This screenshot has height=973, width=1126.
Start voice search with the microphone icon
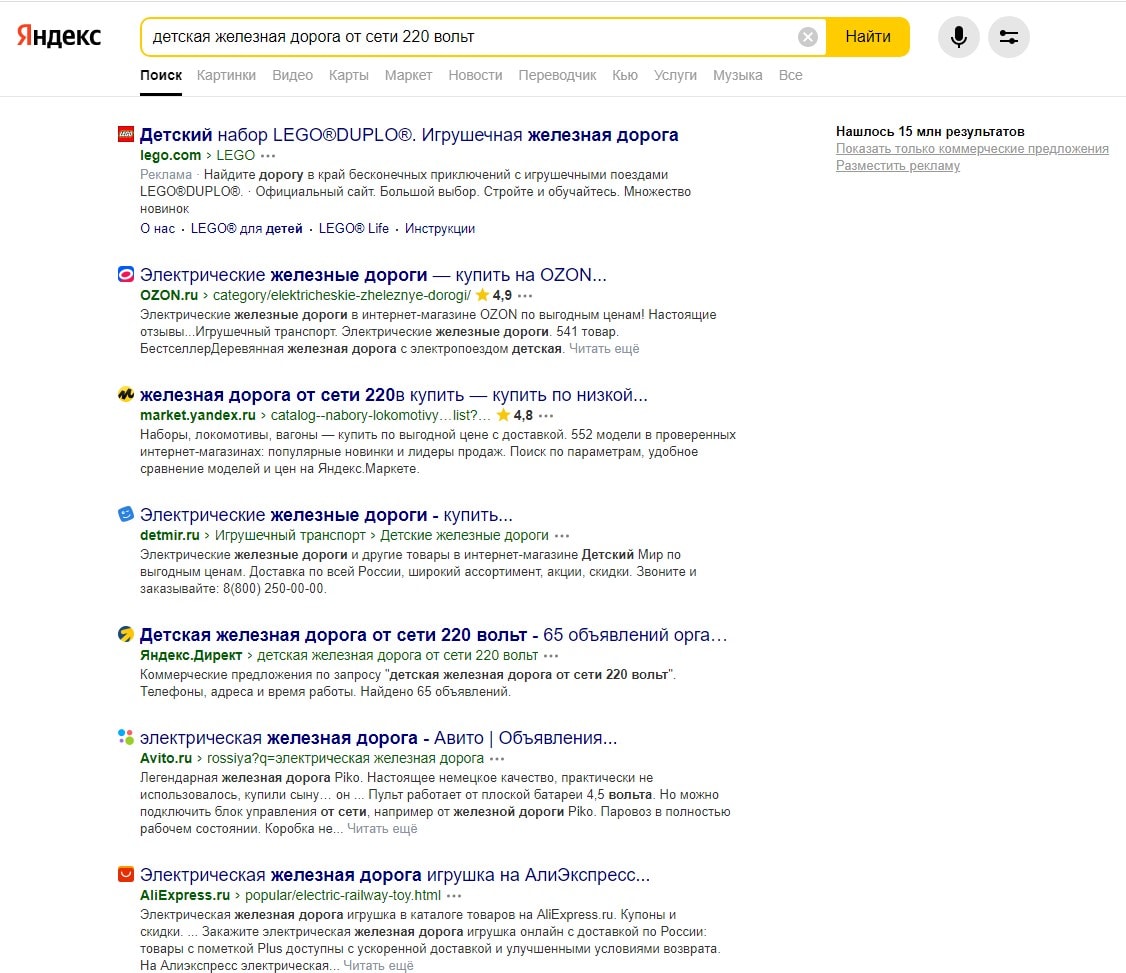pyautogui.click(x=959, y=37)
